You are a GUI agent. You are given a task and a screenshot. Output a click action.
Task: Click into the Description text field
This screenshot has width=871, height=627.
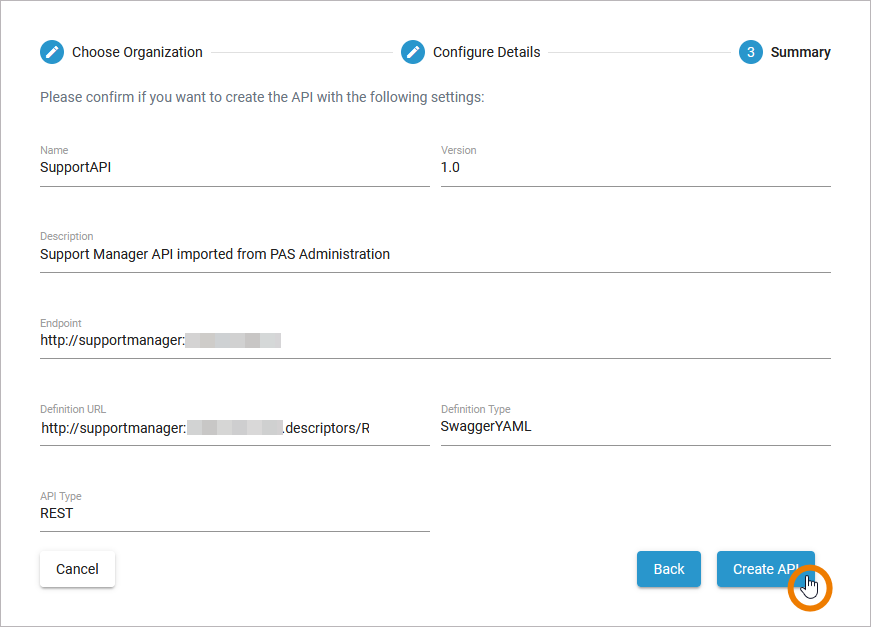tap(435, 254)
